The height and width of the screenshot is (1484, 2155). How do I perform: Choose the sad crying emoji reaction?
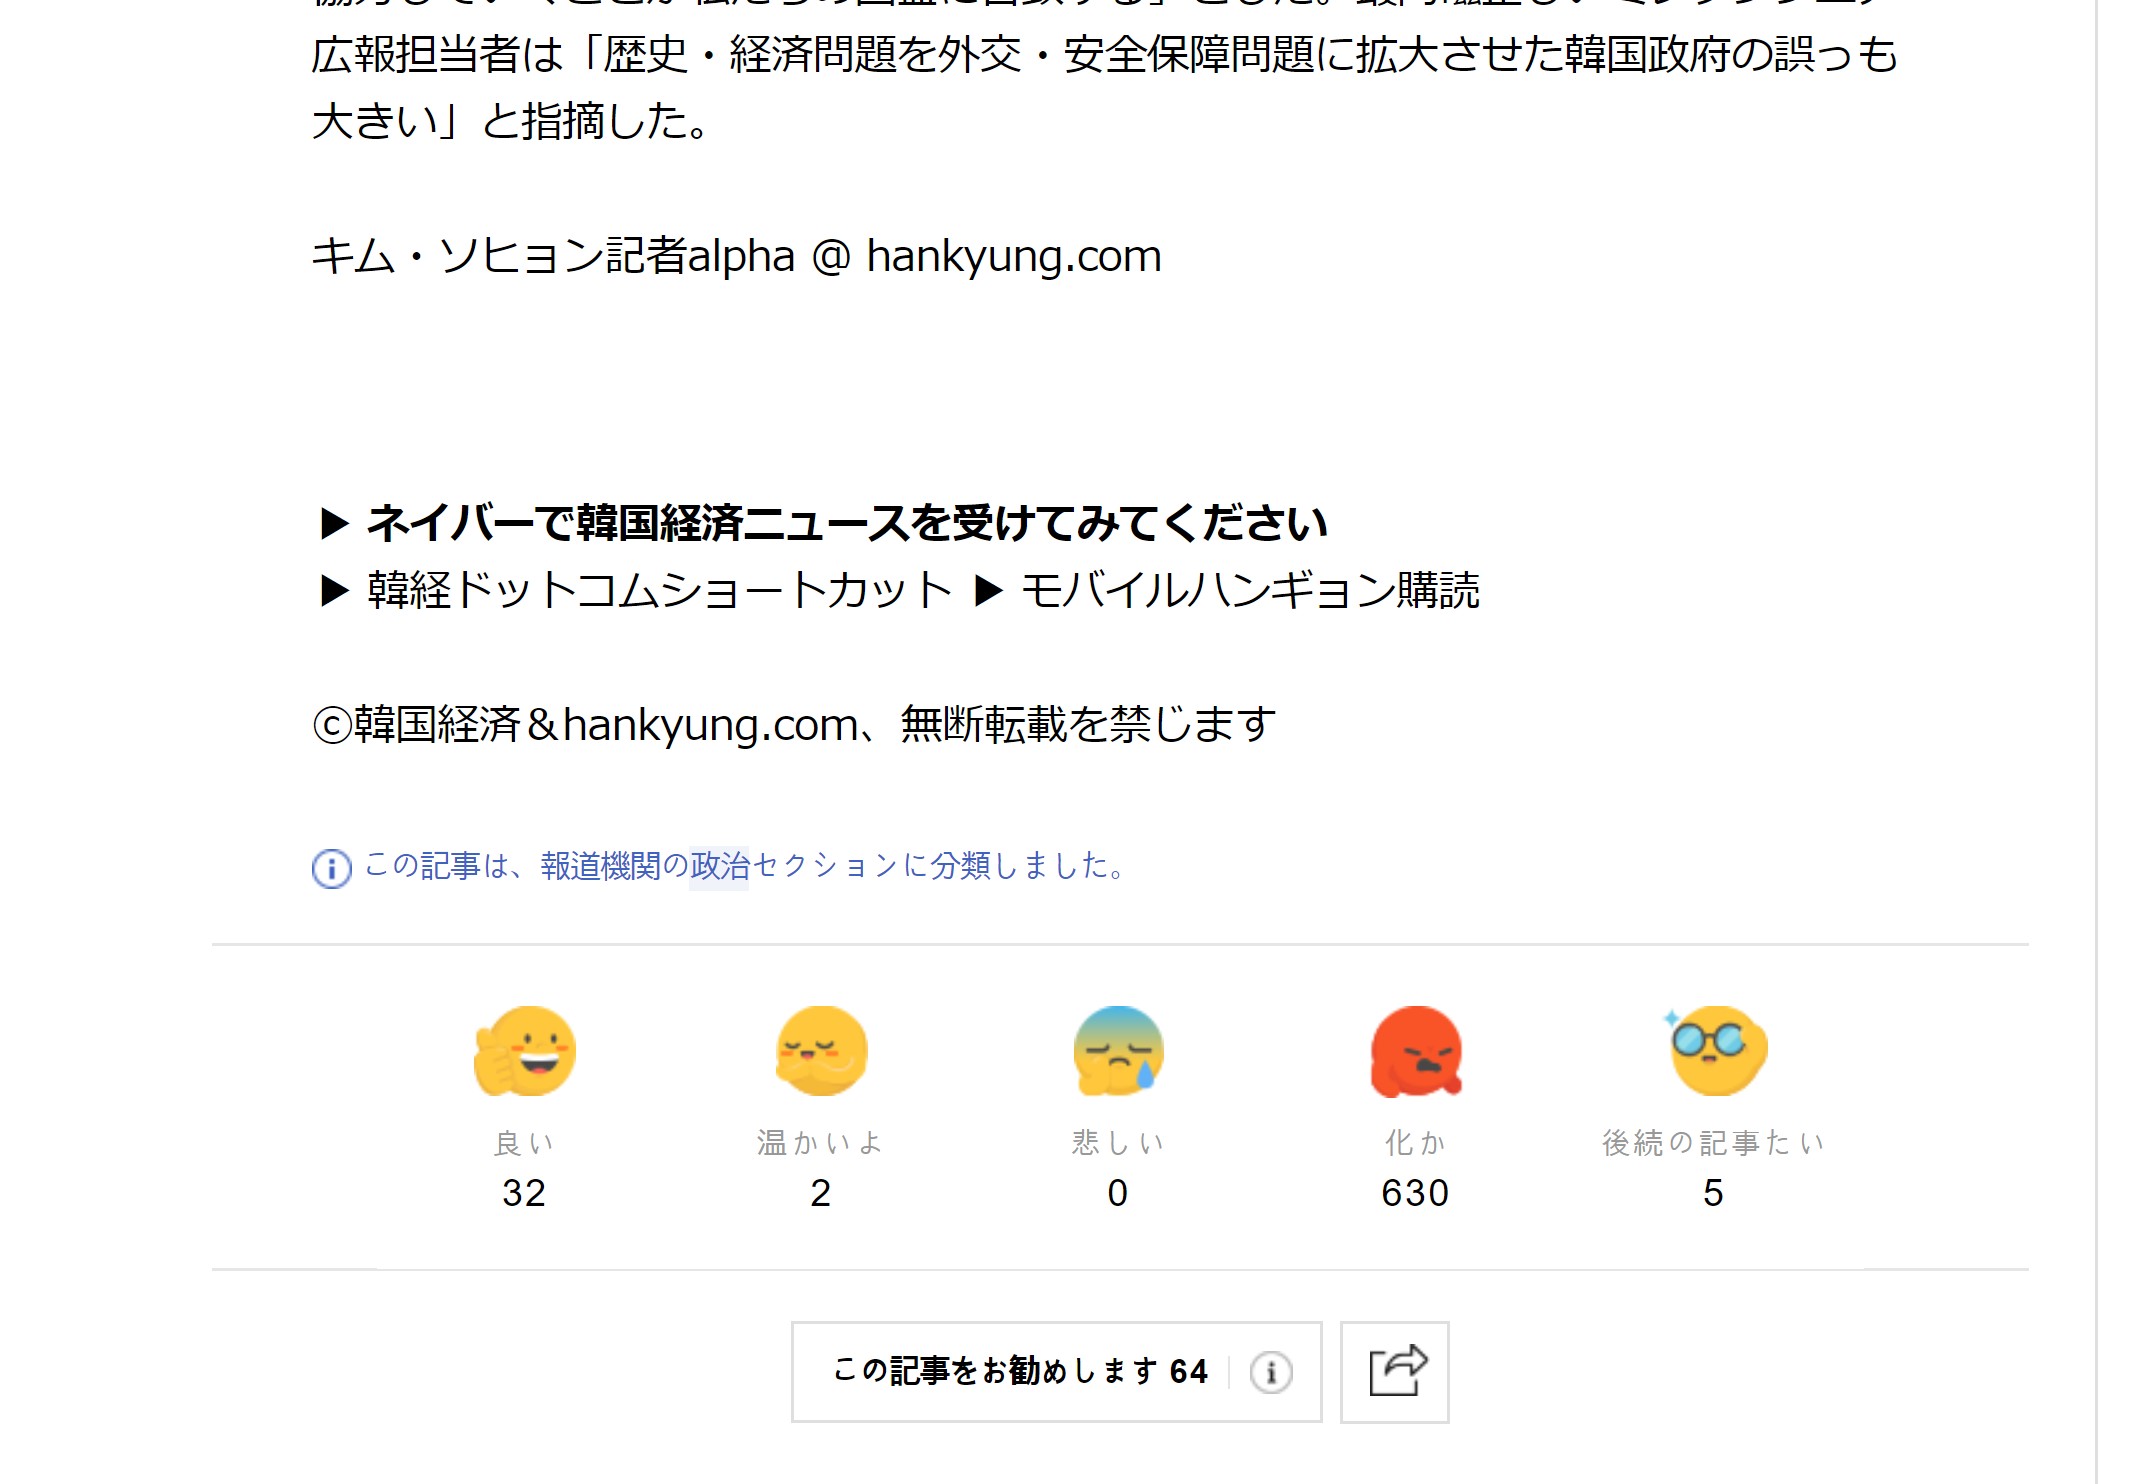pyautogui.click(x=1118, y=1051)
